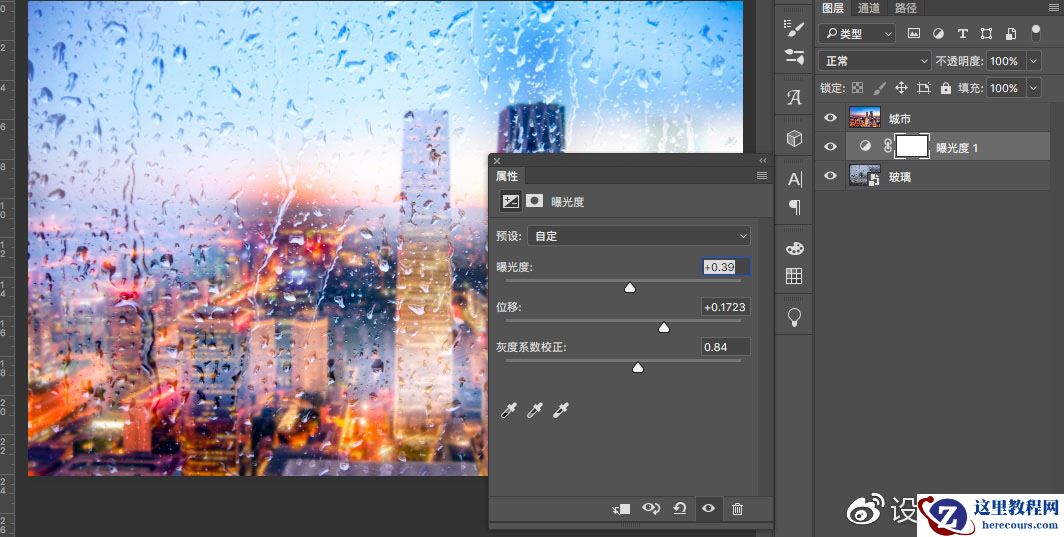Screen dimensions: 1064x537
Task: Switch to the 图层 tab
Action: tap(832, 8)
